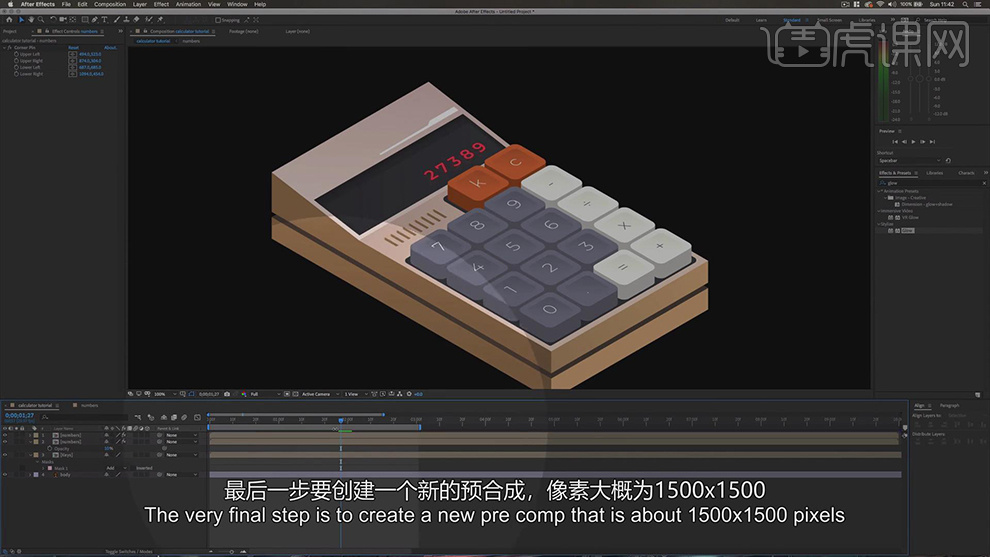This screenshot has width=990, height=557.
Task: Click the center audio level slider knob
Action: pos(919,78)
